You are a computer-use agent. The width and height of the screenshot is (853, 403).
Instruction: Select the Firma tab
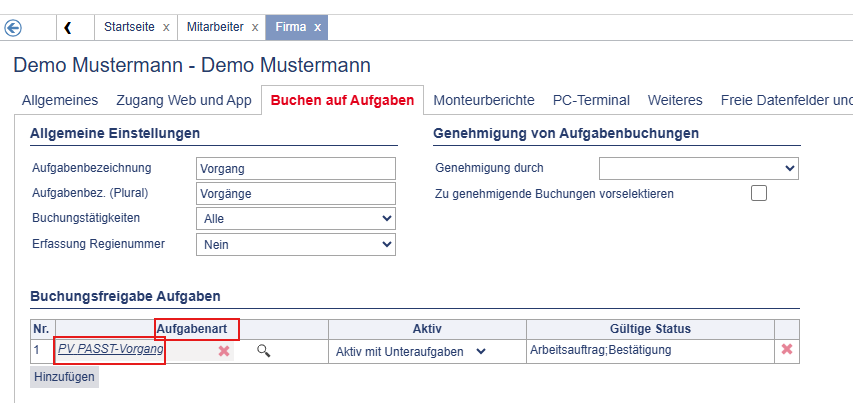pyautogui.click(x=290, y=27)
